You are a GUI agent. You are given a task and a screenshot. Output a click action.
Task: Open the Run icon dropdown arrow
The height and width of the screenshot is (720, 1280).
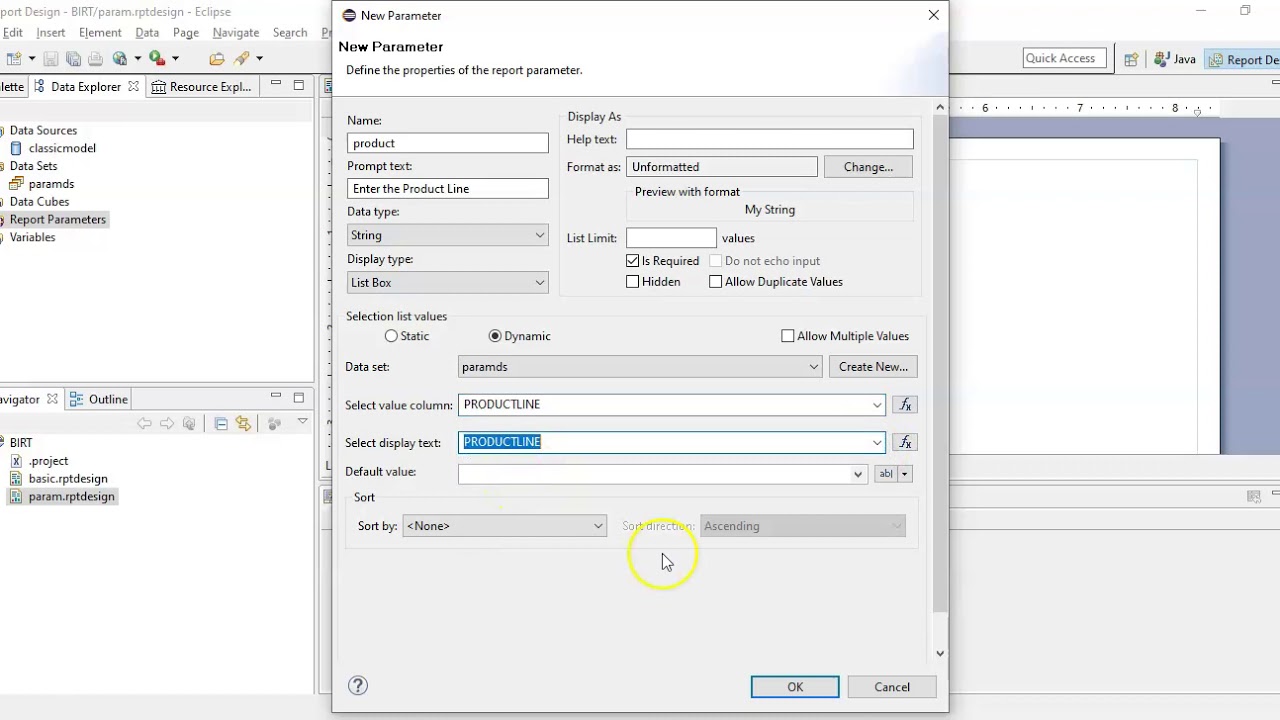(x=174, y=58)
